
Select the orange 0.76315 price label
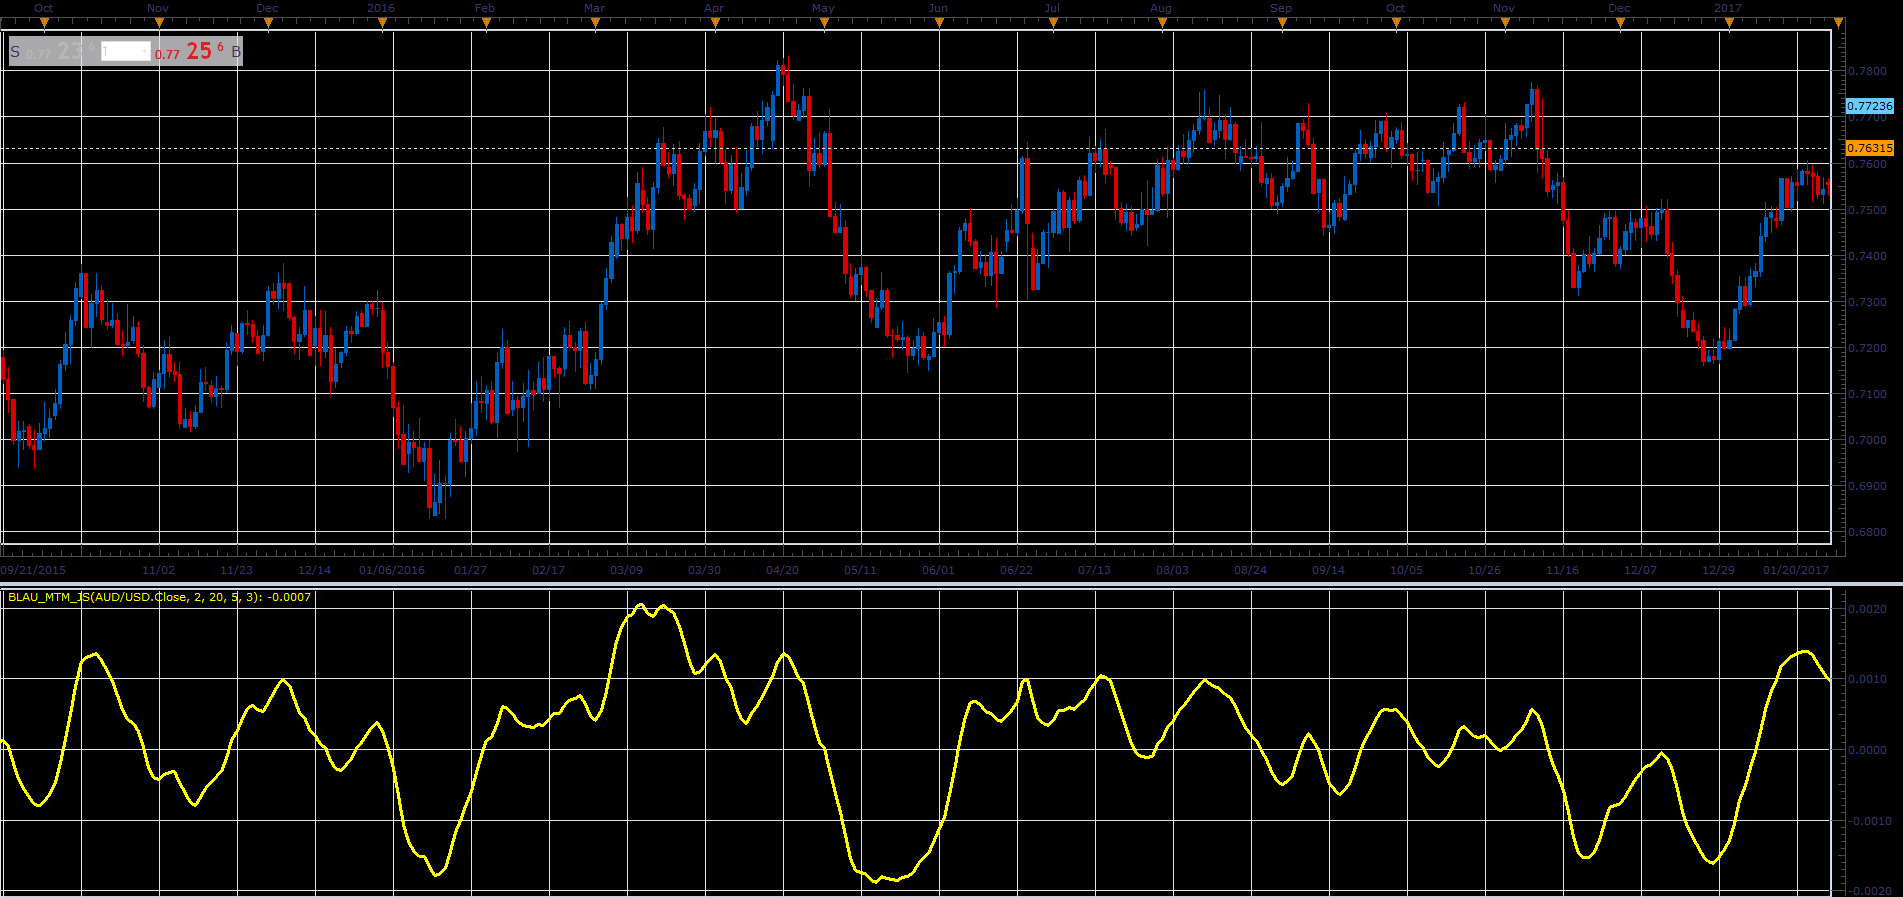coord(1869,148)
